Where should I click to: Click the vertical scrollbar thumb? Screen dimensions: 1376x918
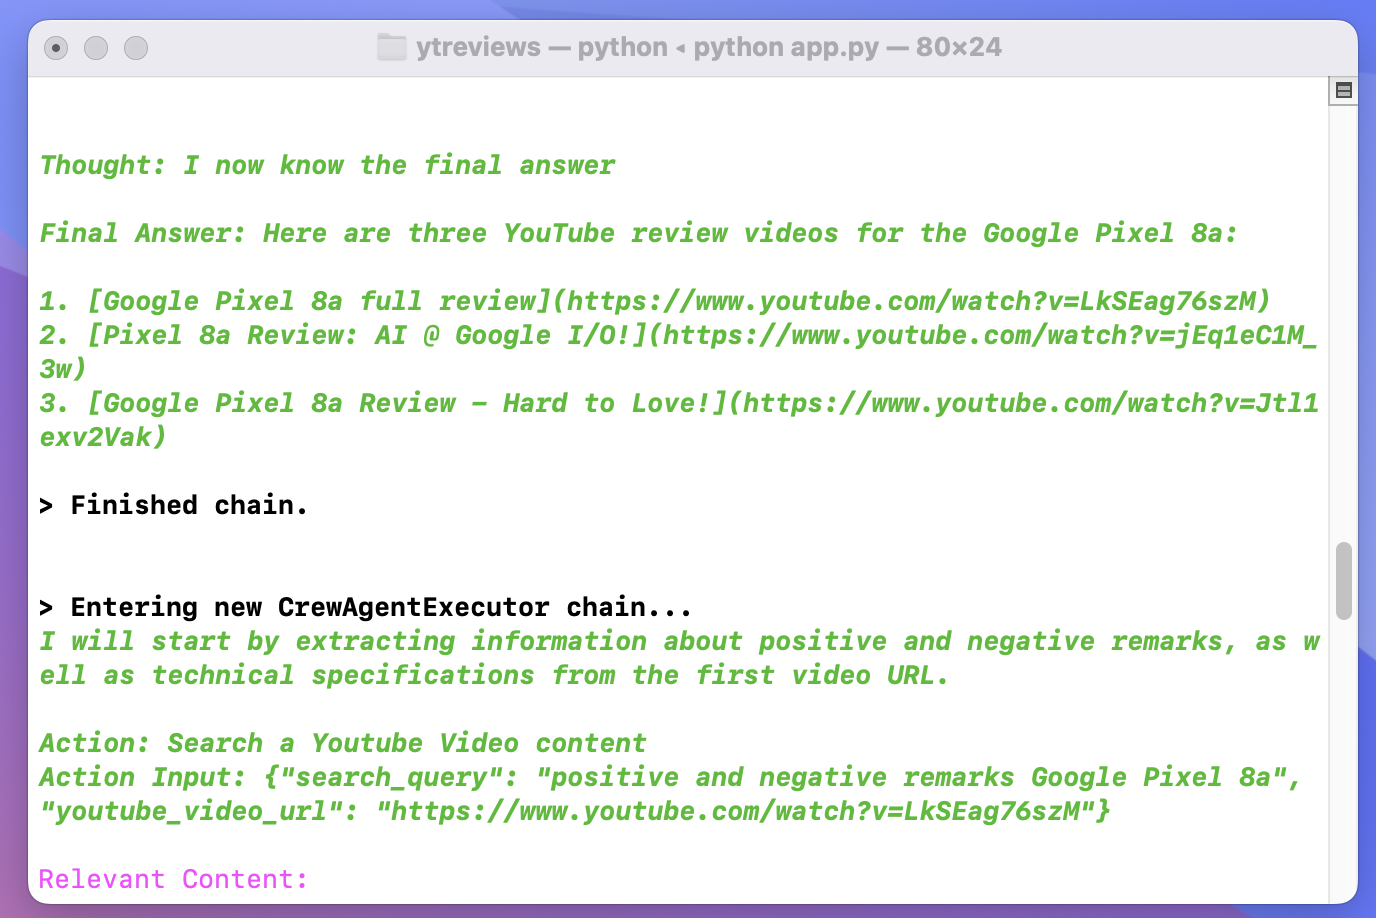tap(1343, 581)
